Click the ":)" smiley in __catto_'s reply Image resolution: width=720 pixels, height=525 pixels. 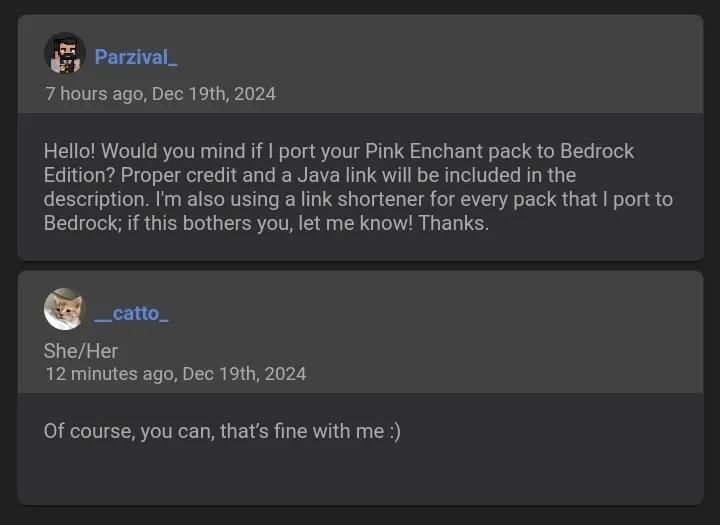395,432
